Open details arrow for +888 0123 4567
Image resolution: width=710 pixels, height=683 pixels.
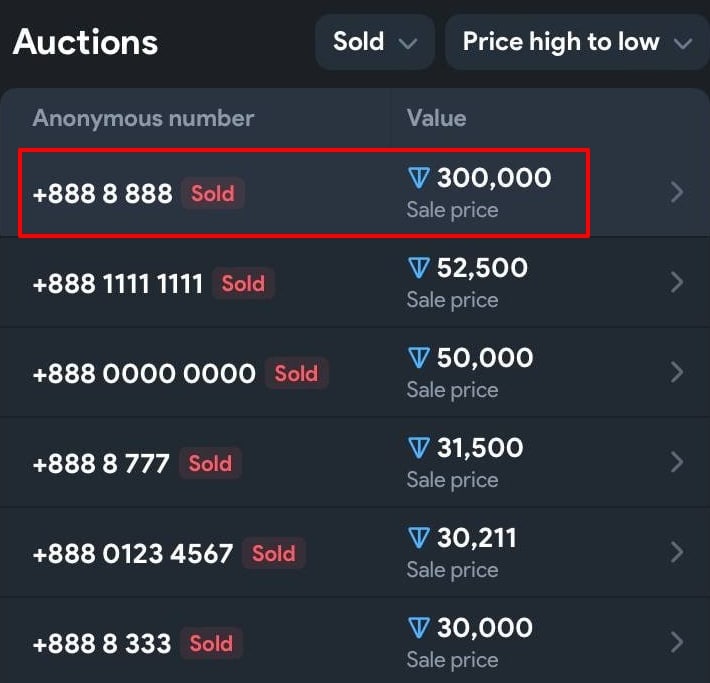point(677,553)
